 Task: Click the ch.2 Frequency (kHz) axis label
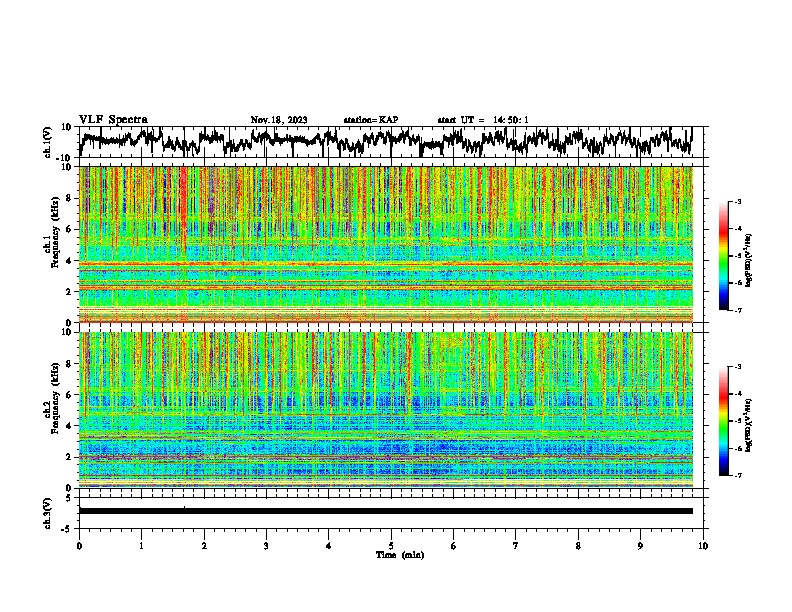52,398
